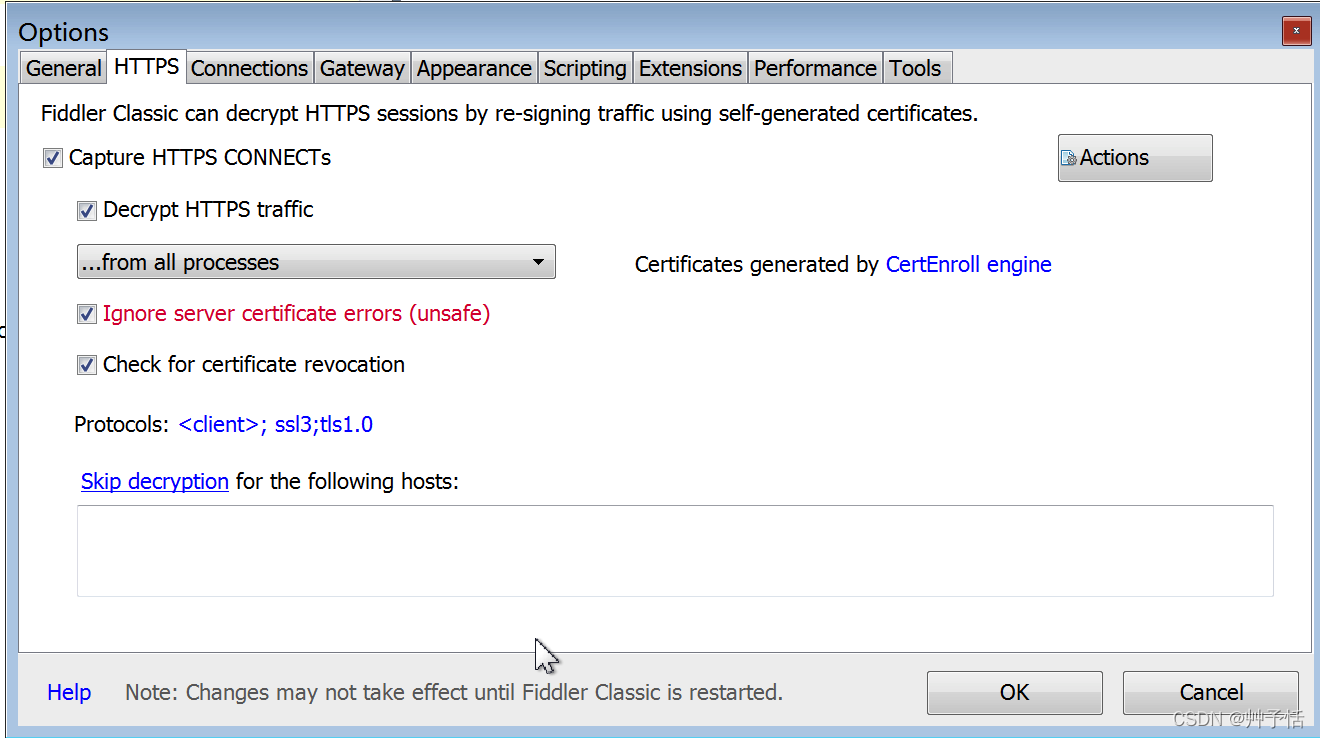The height and width of the screenshot is (738, 1320).
Task: Select the HTTPS tab
Action: 146,66
